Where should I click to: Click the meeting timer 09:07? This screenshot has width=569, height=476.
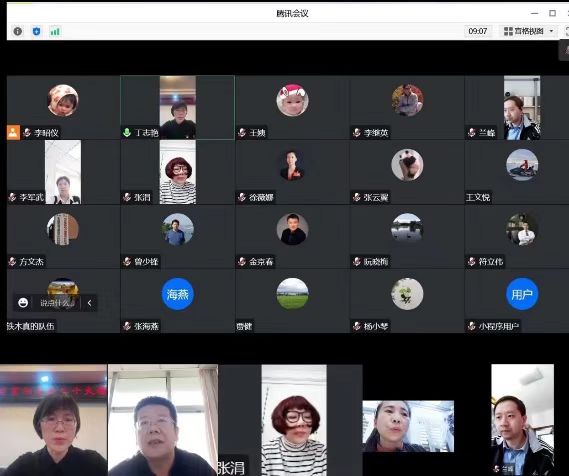(x=478, y=32)
